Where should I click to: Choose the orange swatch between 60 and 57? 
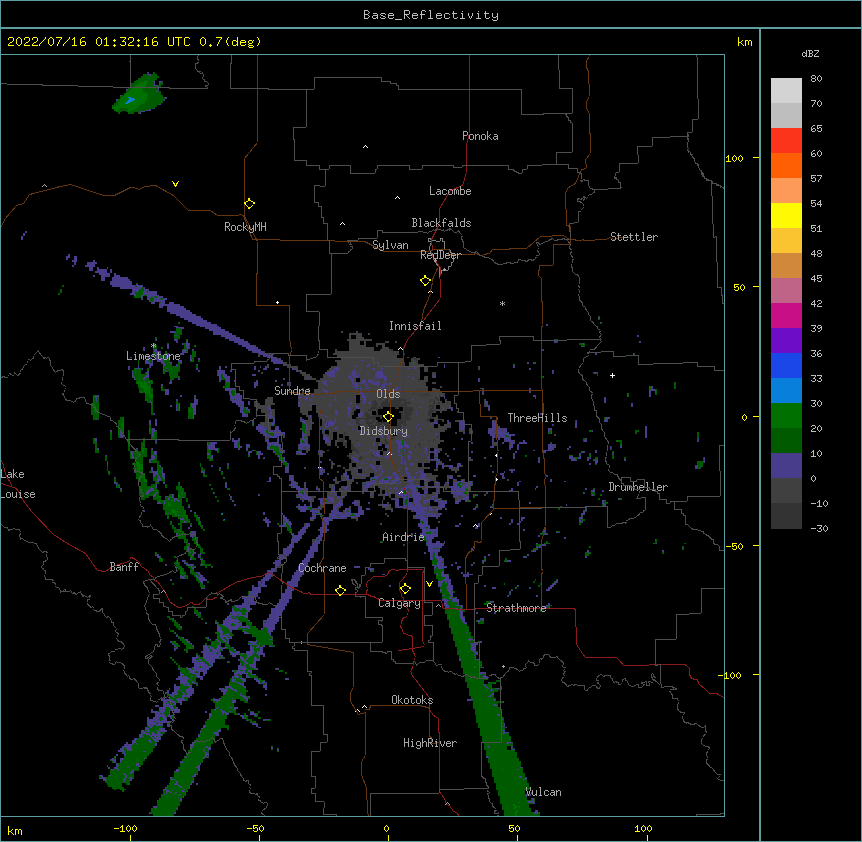click(786, 165)
